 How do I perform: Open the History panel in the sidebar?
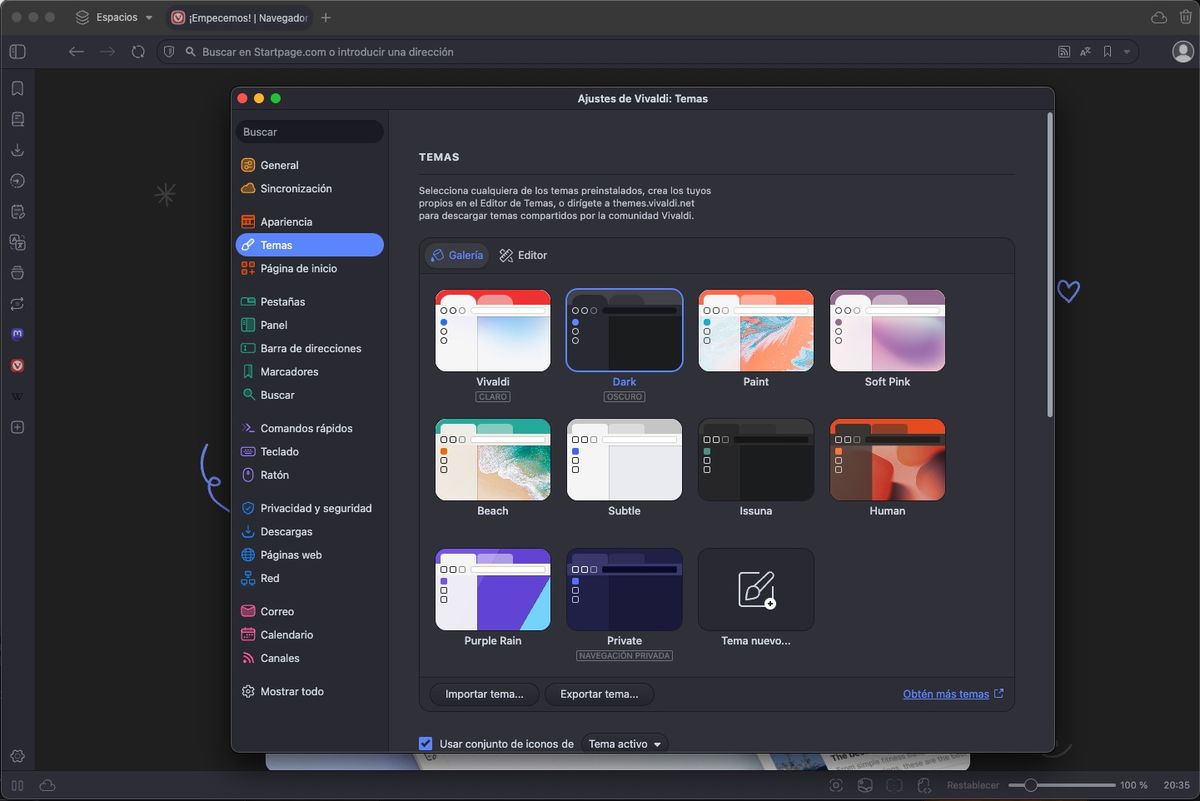click(17, 181)
